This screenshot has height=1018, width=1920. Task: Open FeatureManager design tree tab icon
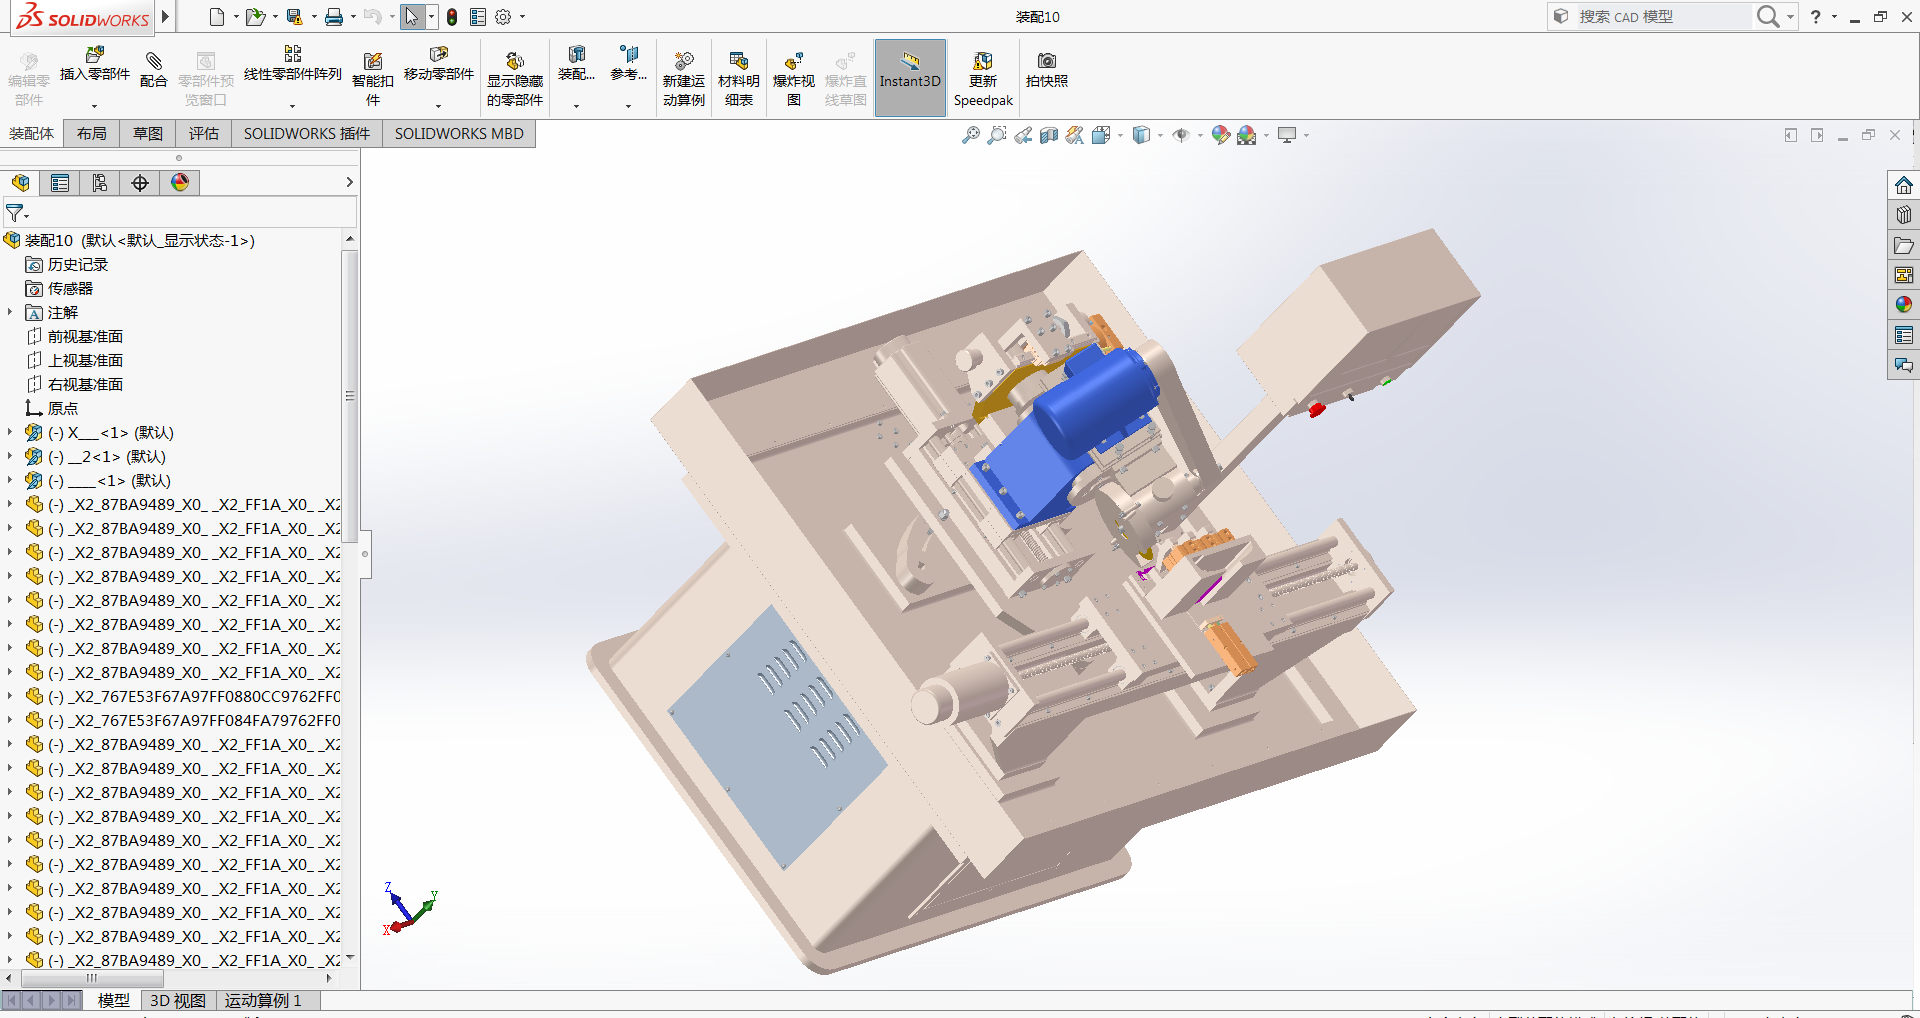point(20,182)
